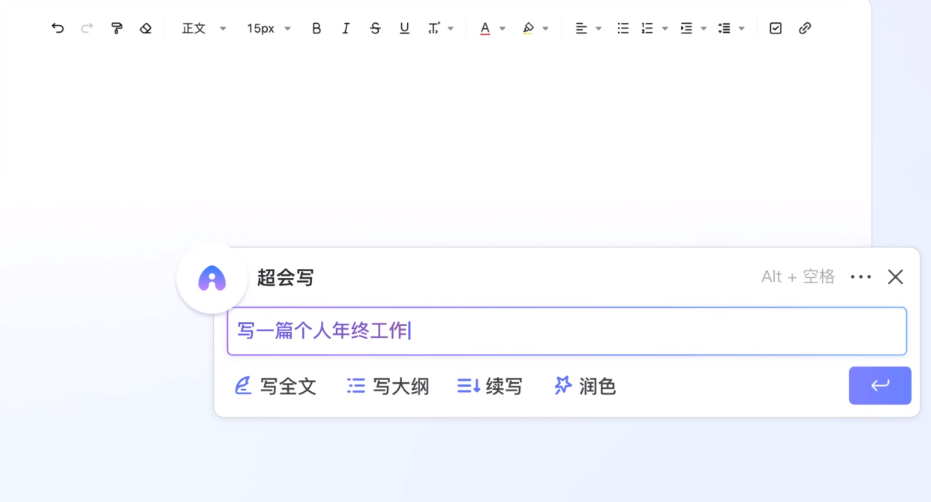Image resolution: width=931 pixels, height=502 pixels.
Task: Click the 超会写 prompt input field
Action: pyautogui.click(x=566, y=331)
